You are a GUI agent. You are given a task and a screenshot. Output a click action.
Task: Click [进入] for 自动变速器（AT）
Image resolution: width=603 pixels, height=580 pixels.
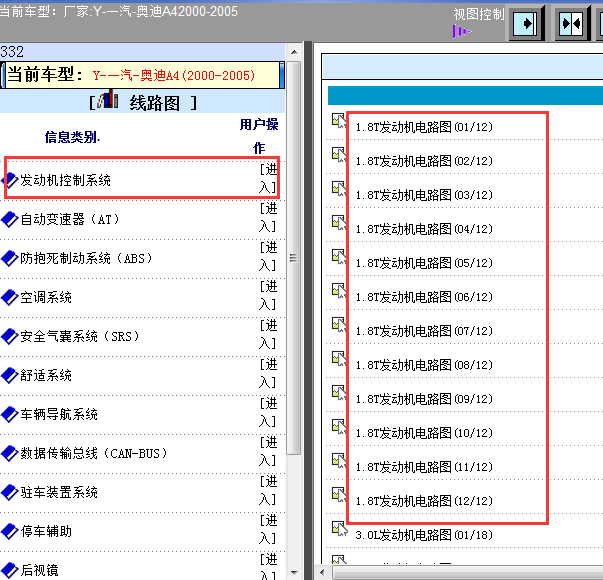coord(268,217)
